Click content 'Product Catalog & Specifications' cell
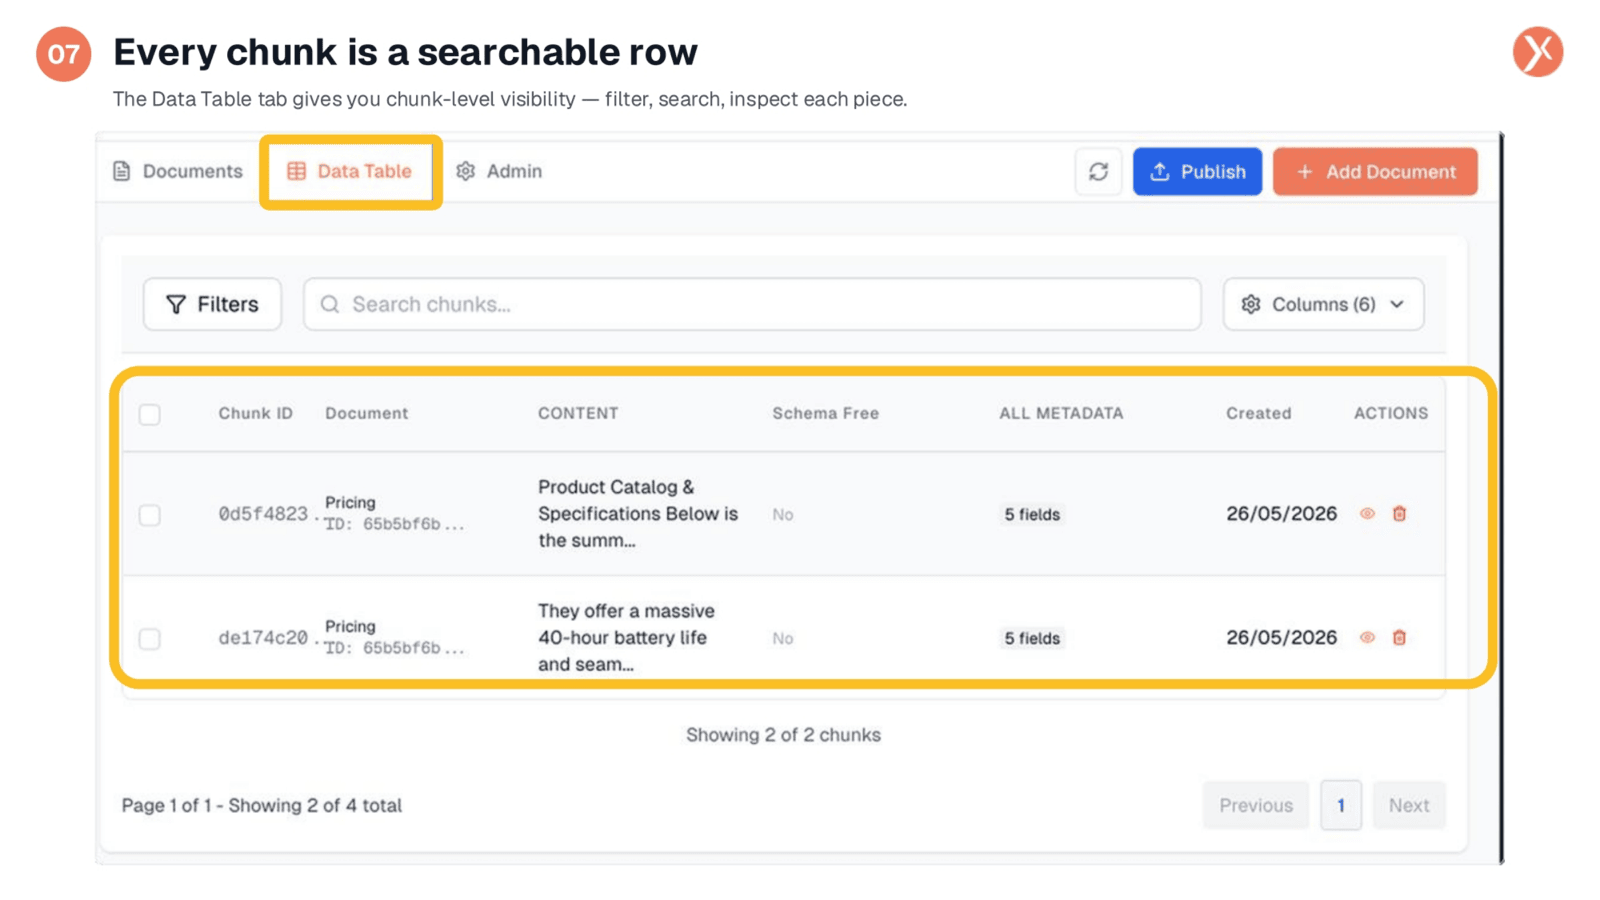1600x900 pixels. (x=638, y=513)
